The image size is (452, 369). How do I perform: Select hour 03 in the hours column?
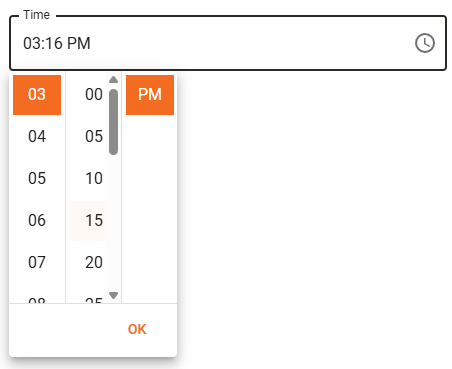pos(37,95)
